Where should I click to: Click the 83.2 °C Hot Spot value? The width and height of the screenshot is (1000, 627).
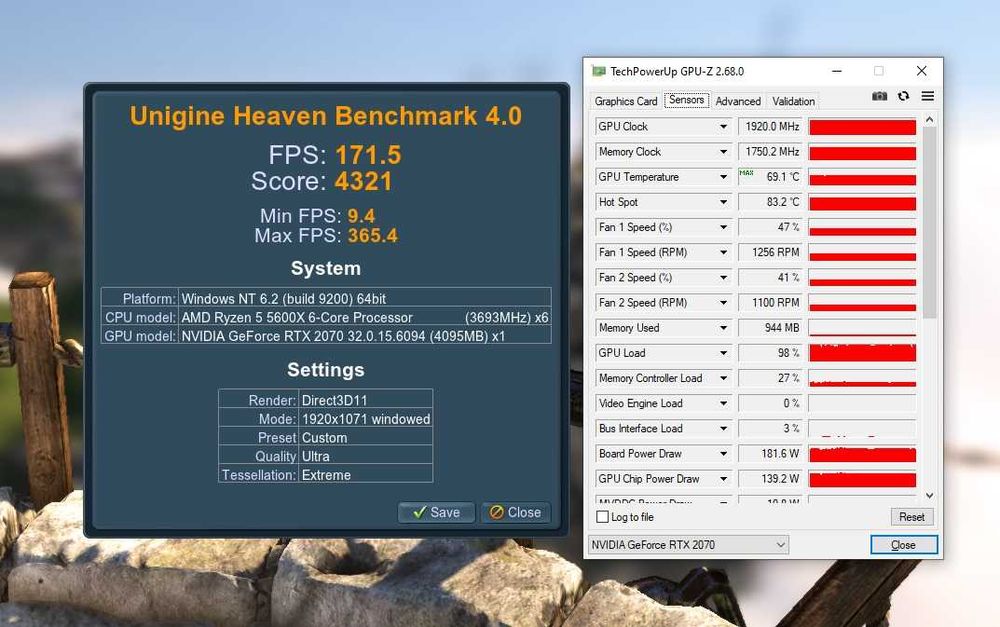pos(771,202)
